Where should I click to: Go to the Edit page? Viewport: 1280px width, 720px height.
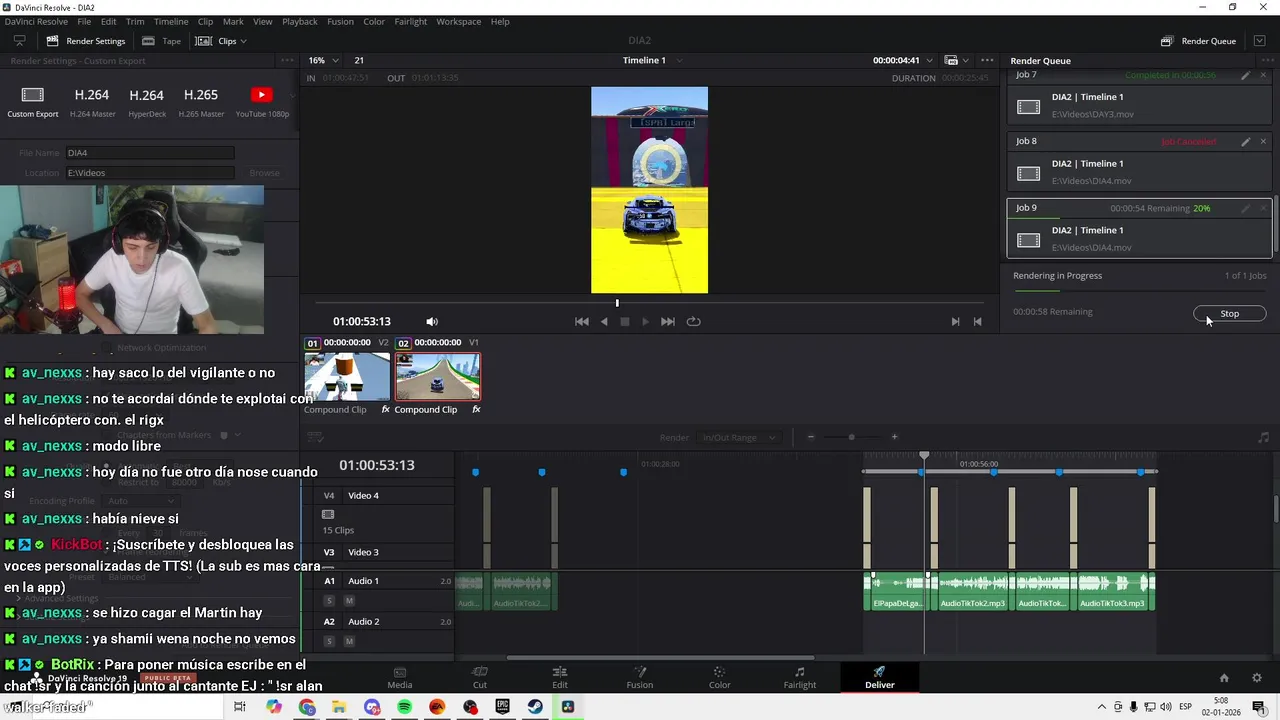(560, 677)
